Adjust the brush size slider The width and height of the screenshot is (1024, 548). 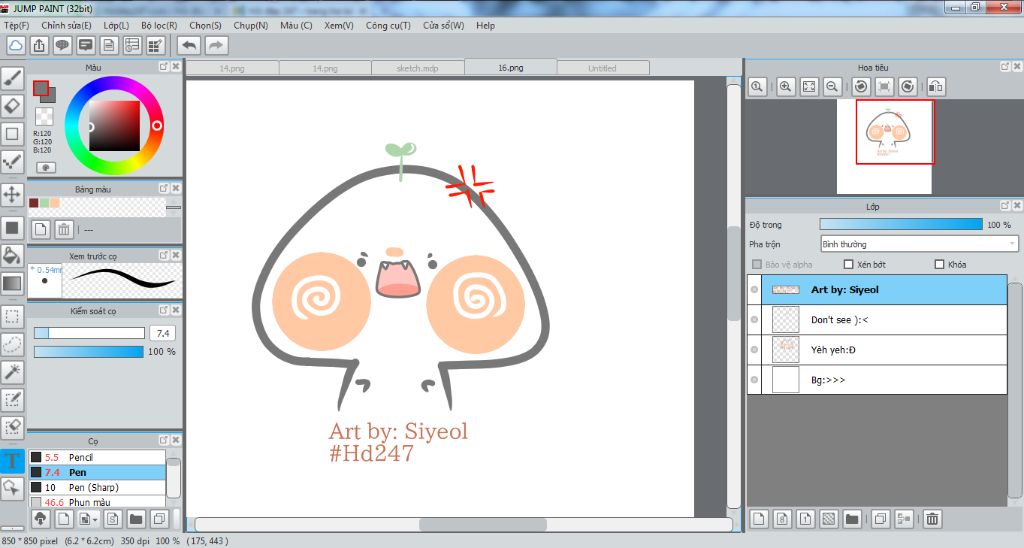tap(89, 333)
